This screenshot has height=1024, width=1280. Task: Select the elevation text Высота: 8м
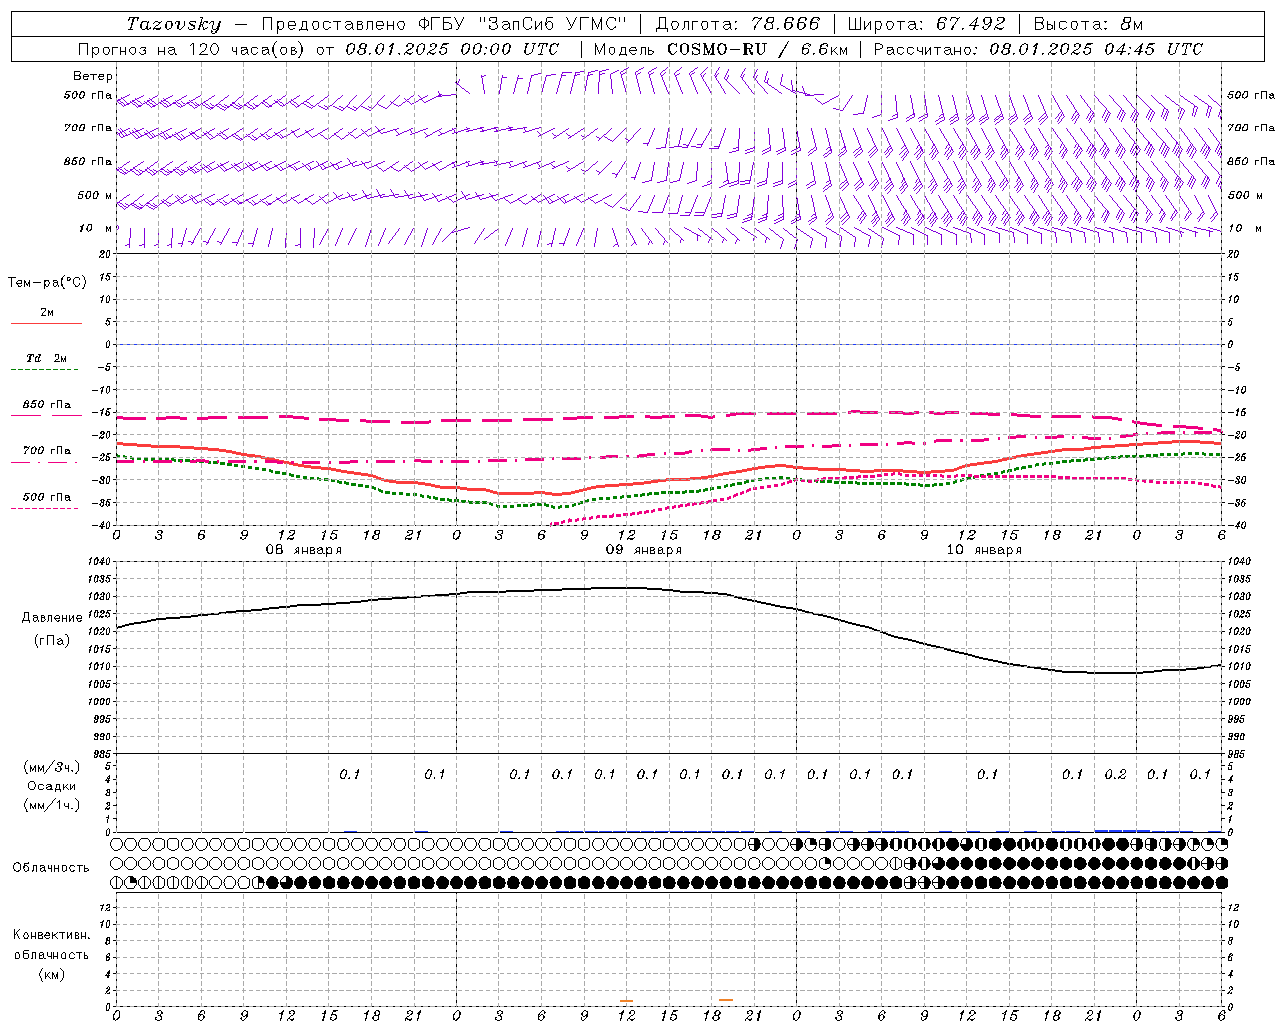tap(1088, 24)
